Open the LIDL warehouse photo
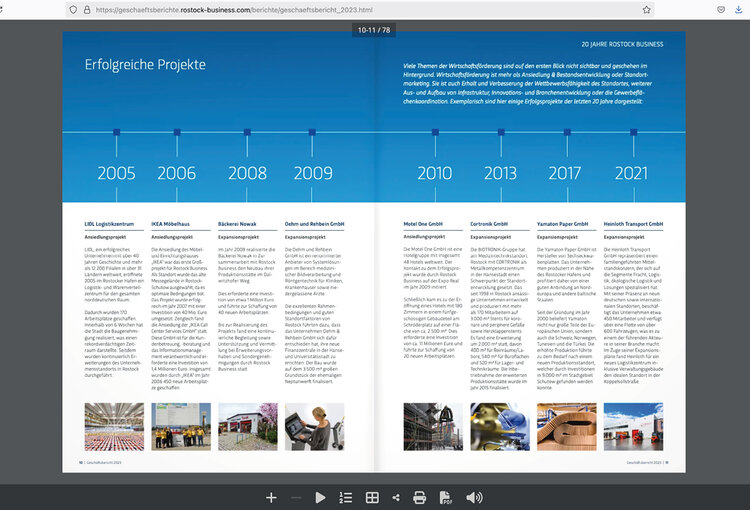This screenshot has height=510, width=750. (x=114, y=427)
